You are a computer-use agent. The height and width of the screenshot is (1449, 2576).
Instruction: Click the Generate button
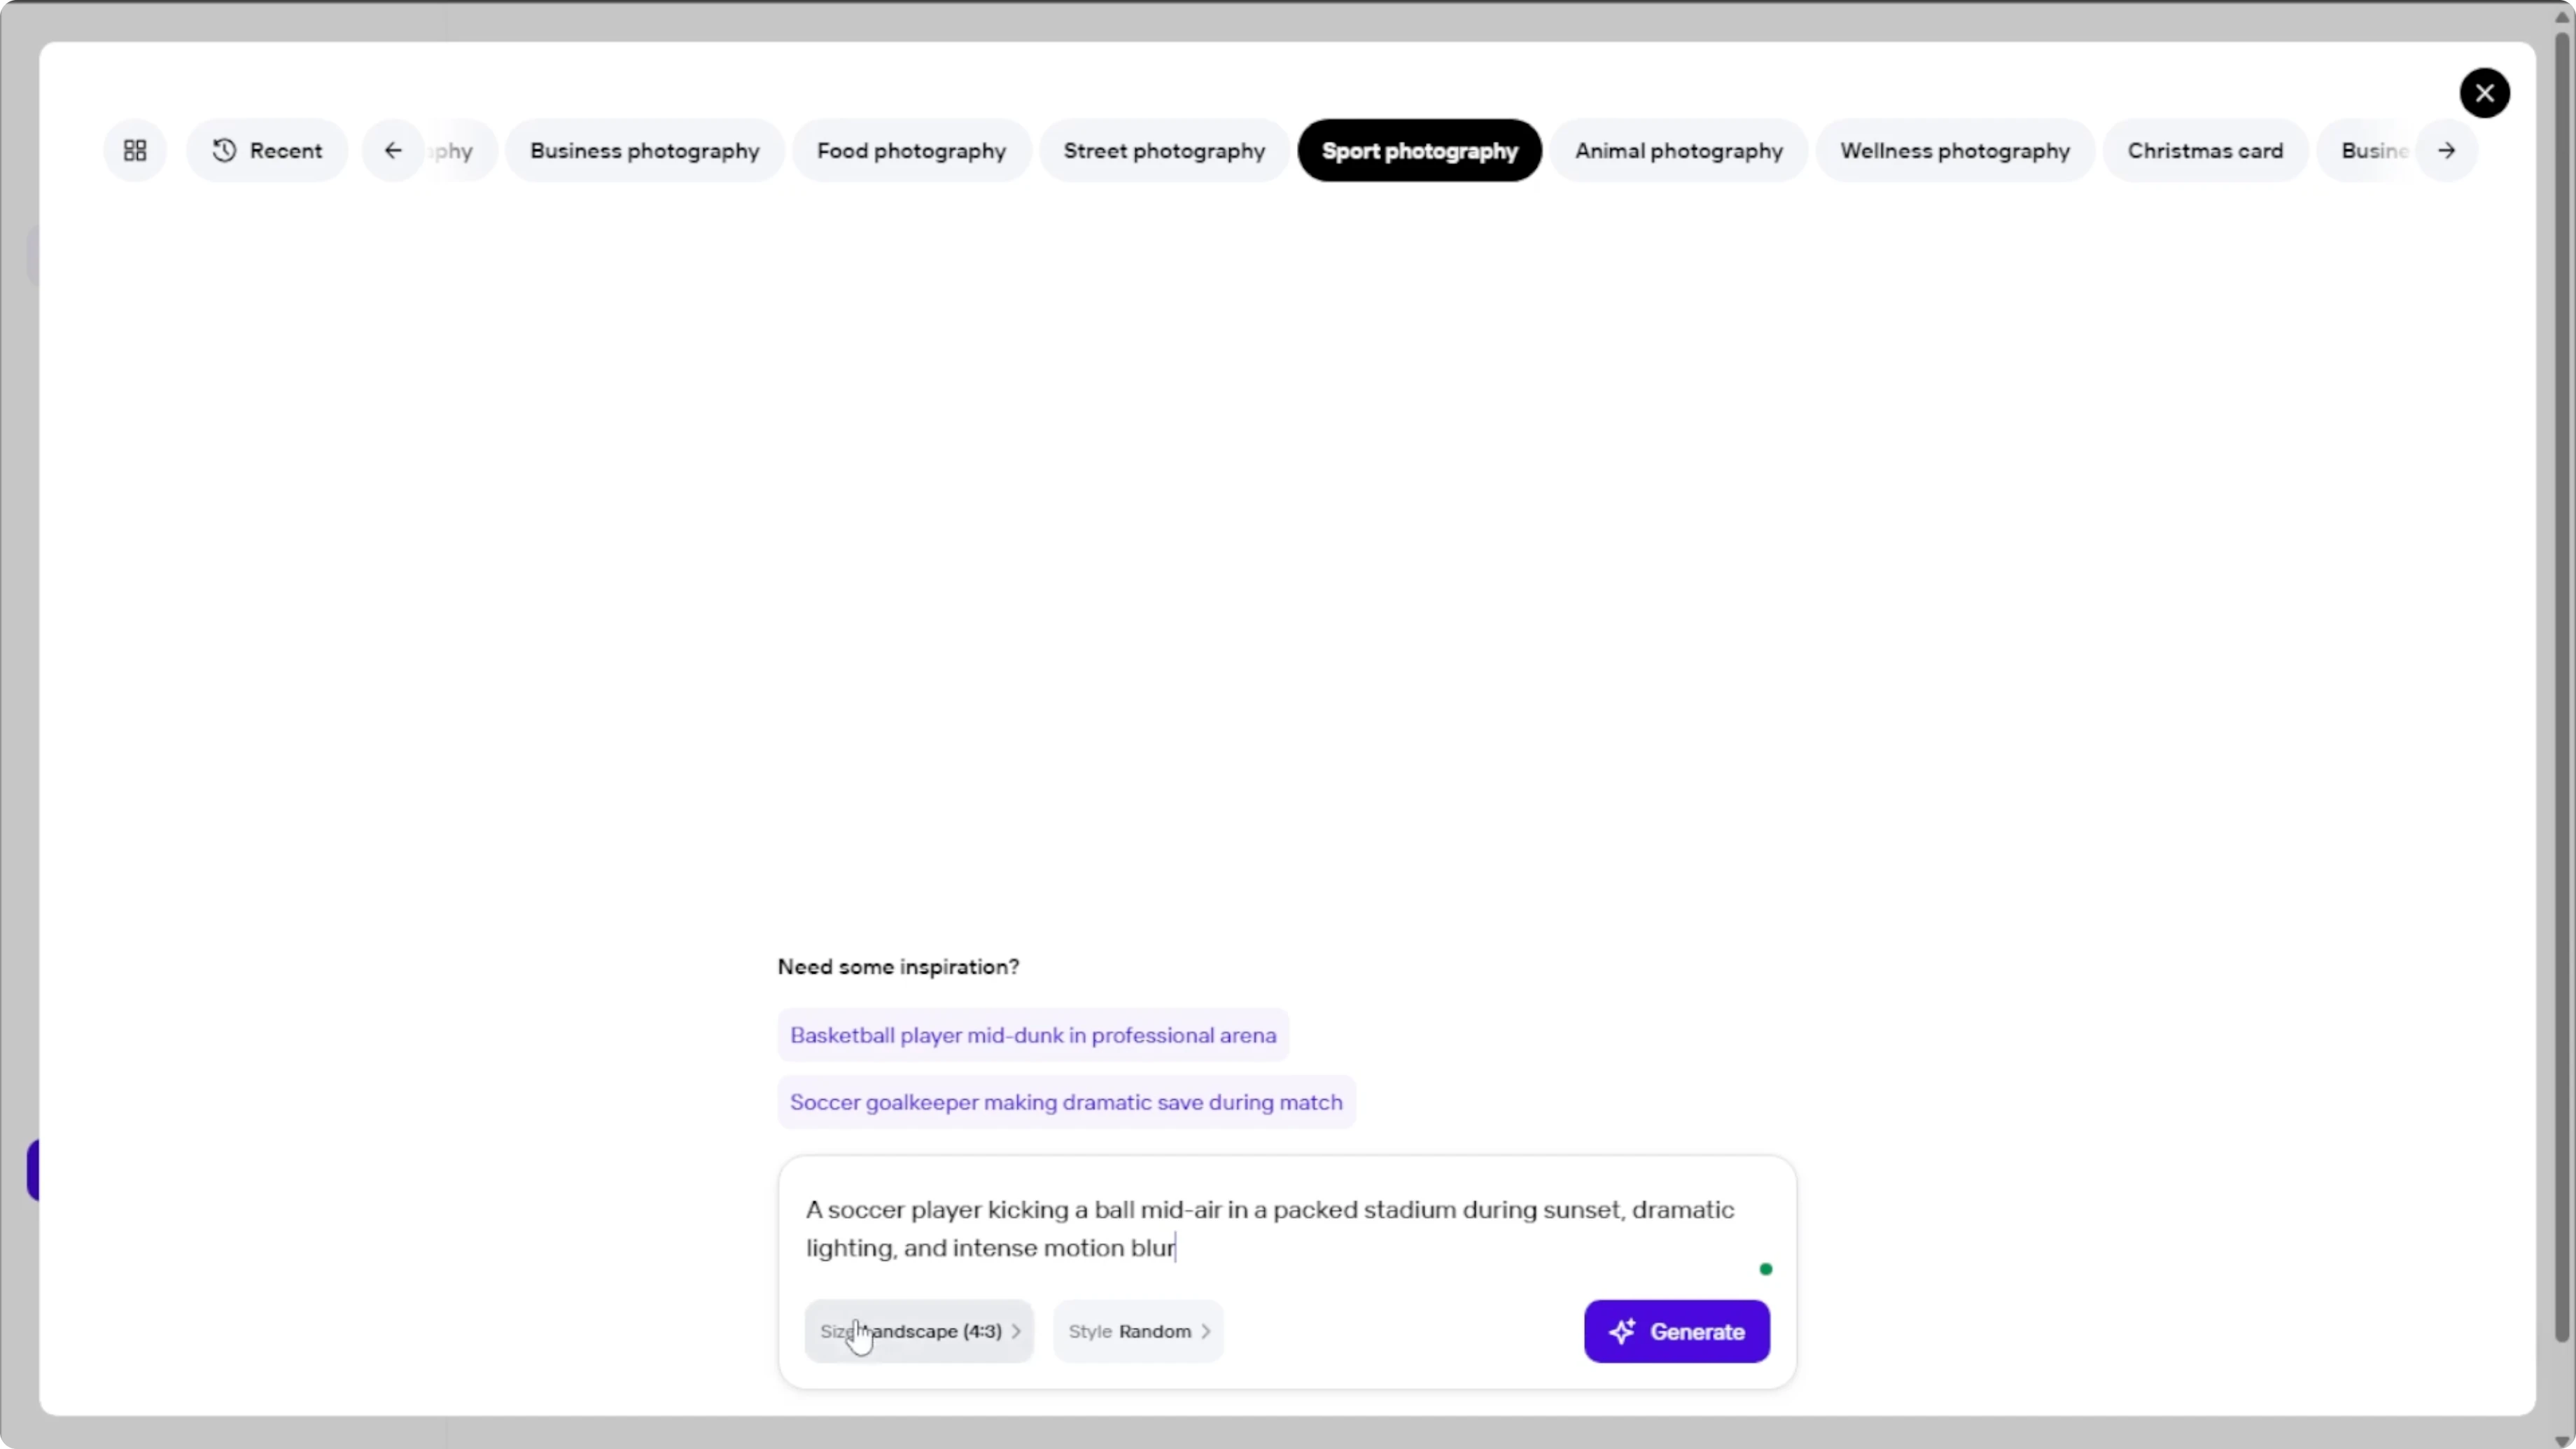pyautogui.click(x=1677, y=1331)
